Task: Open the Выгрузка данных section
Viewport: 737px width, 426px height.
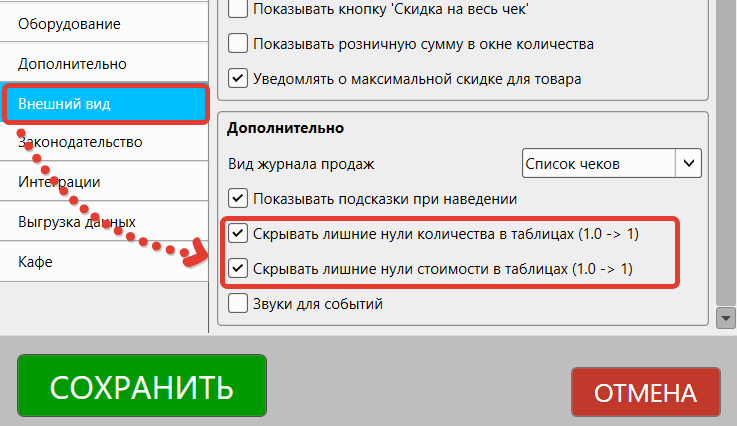Action: 76,221
